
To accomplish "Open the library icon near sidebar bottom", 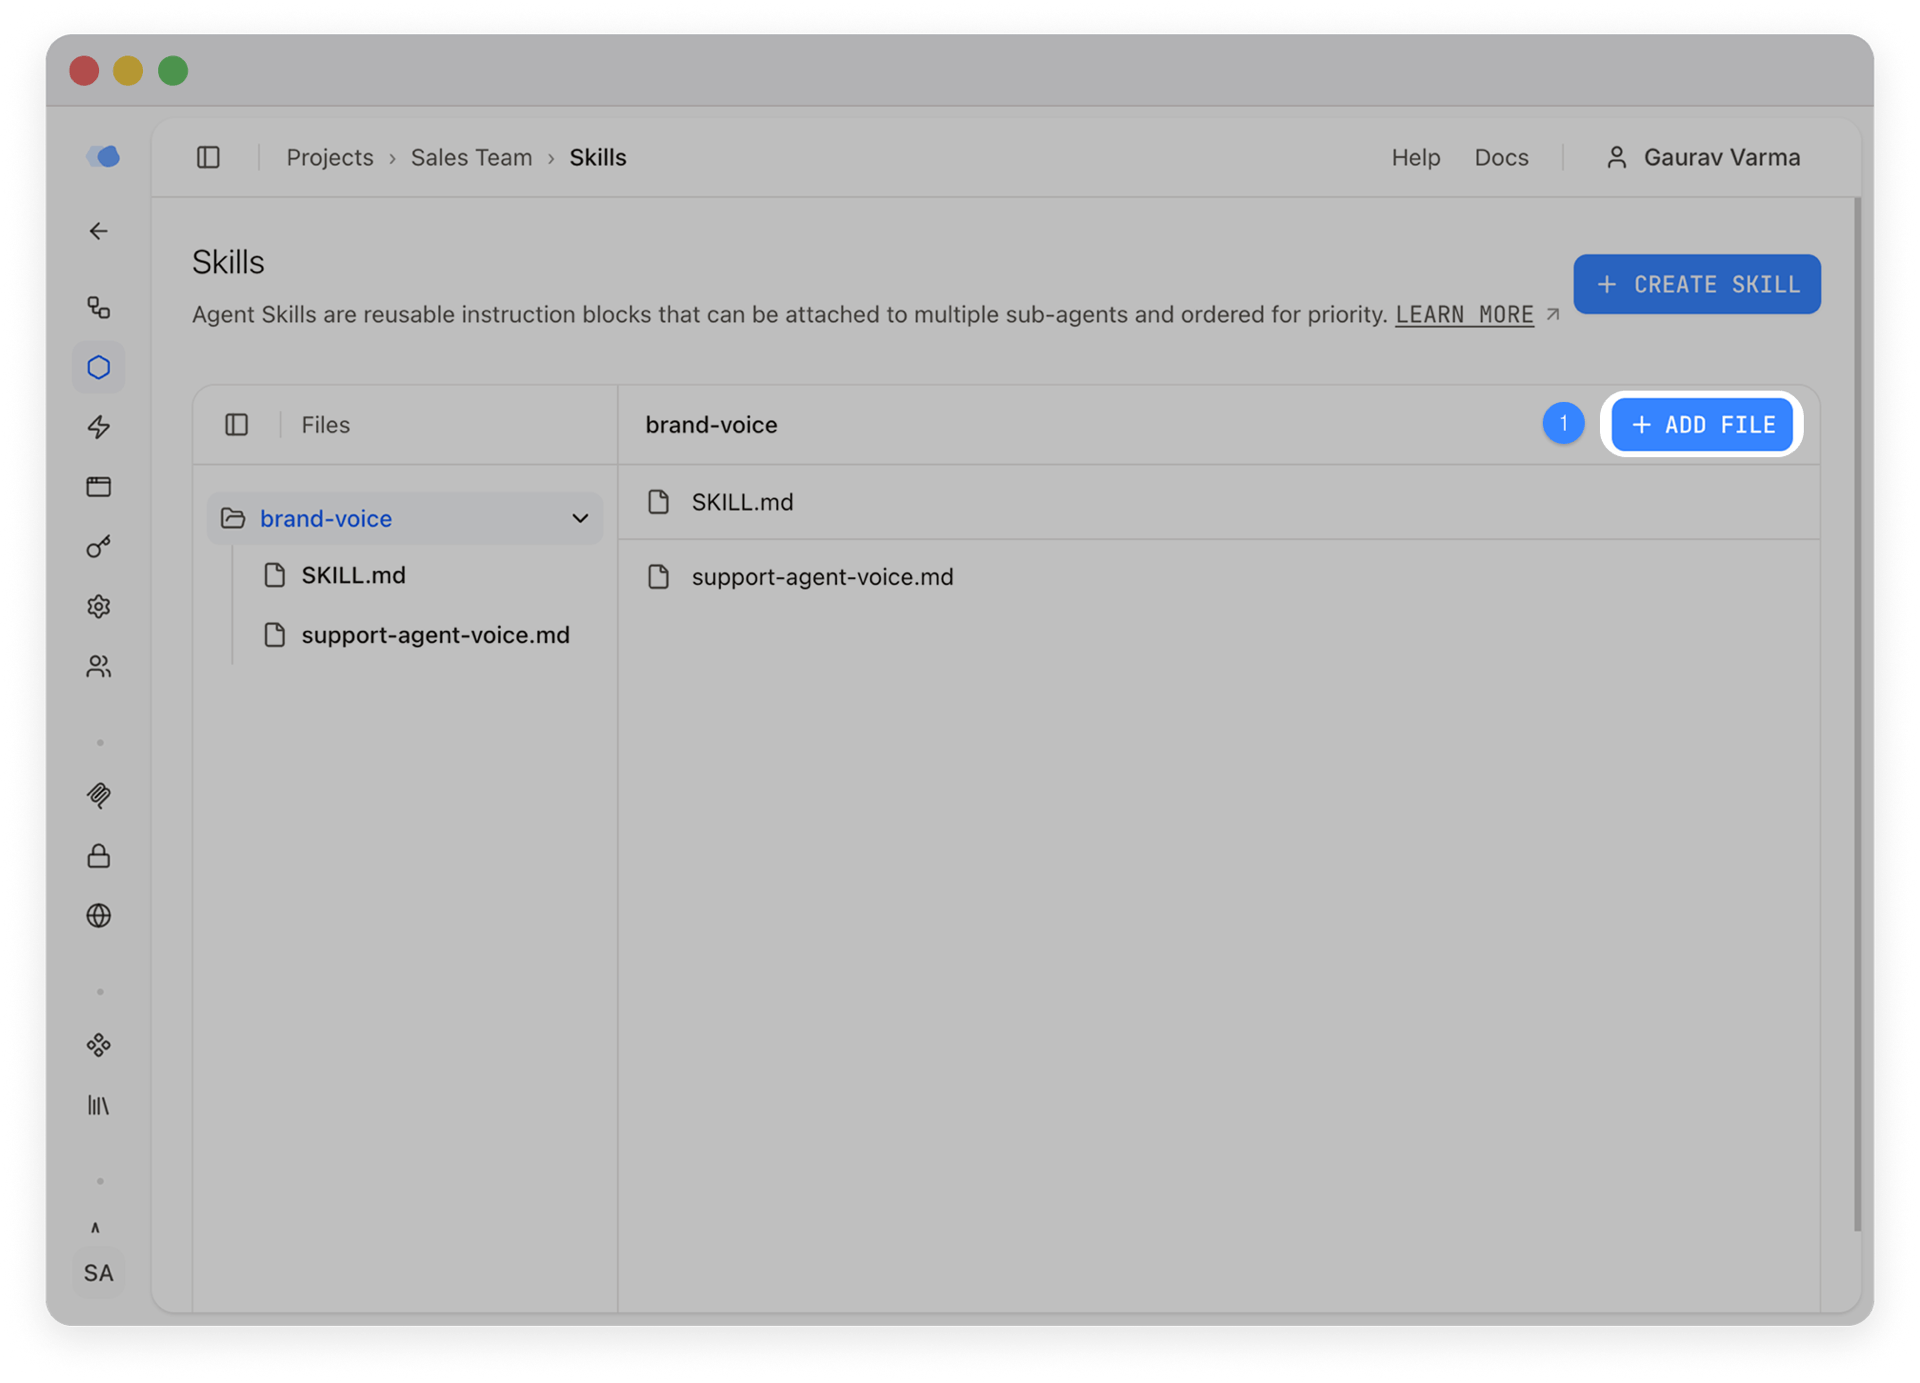I will (99, 1105).
